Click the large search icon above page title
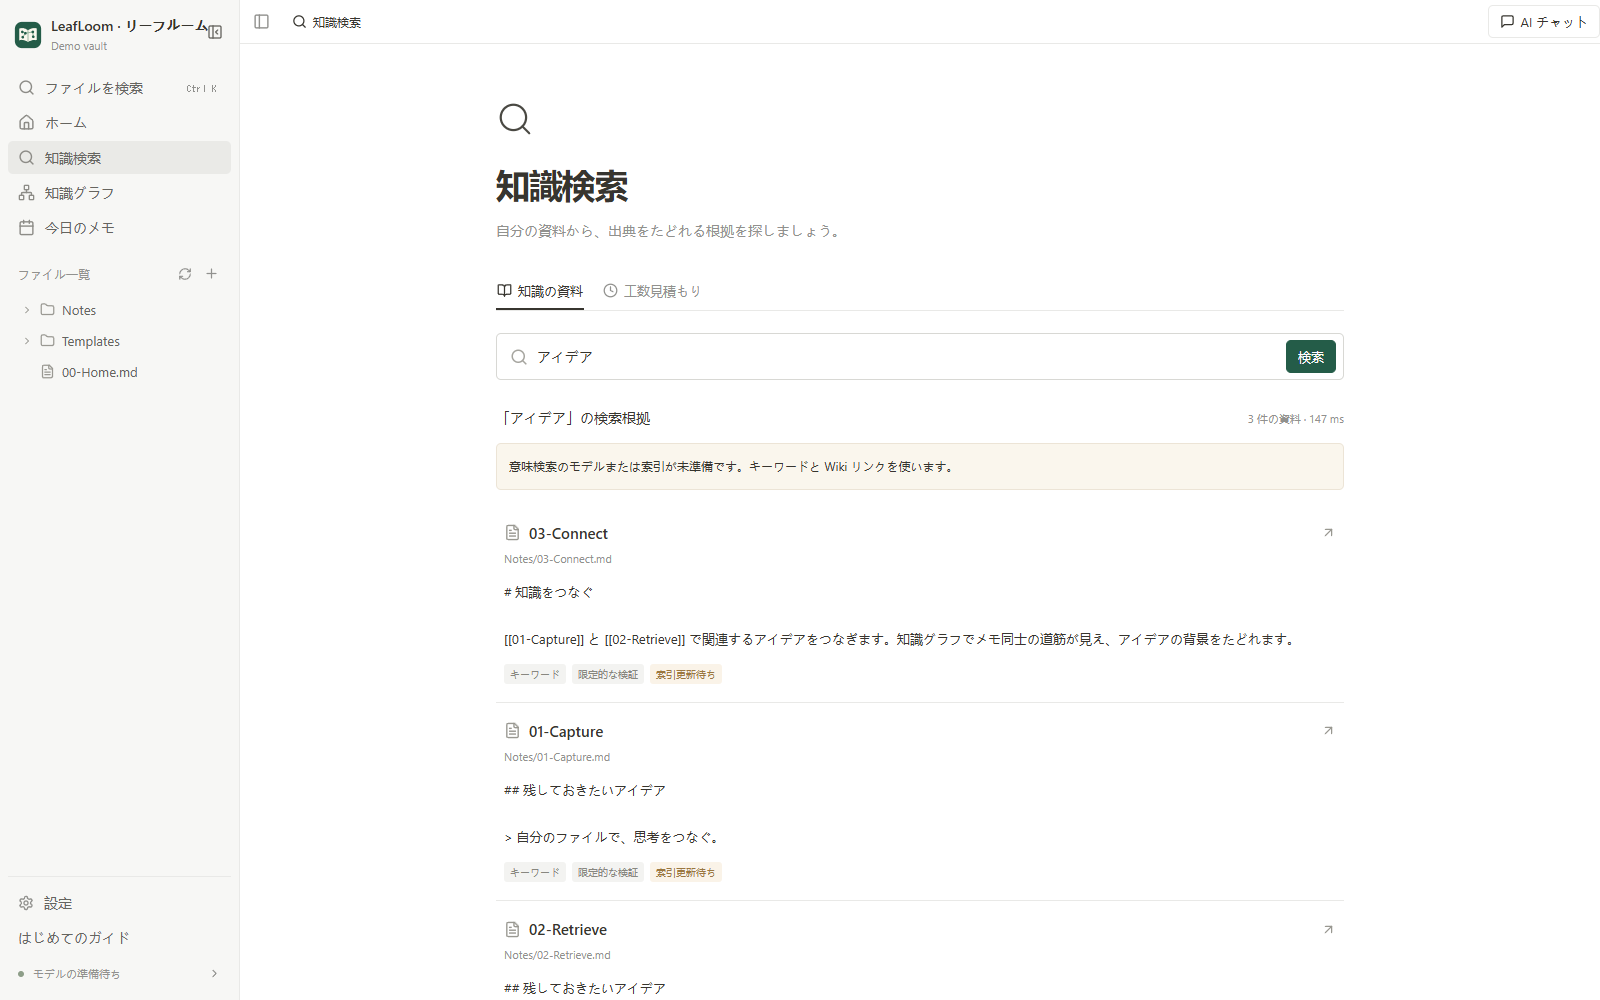1600x1000 pixels. (x=515, y=119)
